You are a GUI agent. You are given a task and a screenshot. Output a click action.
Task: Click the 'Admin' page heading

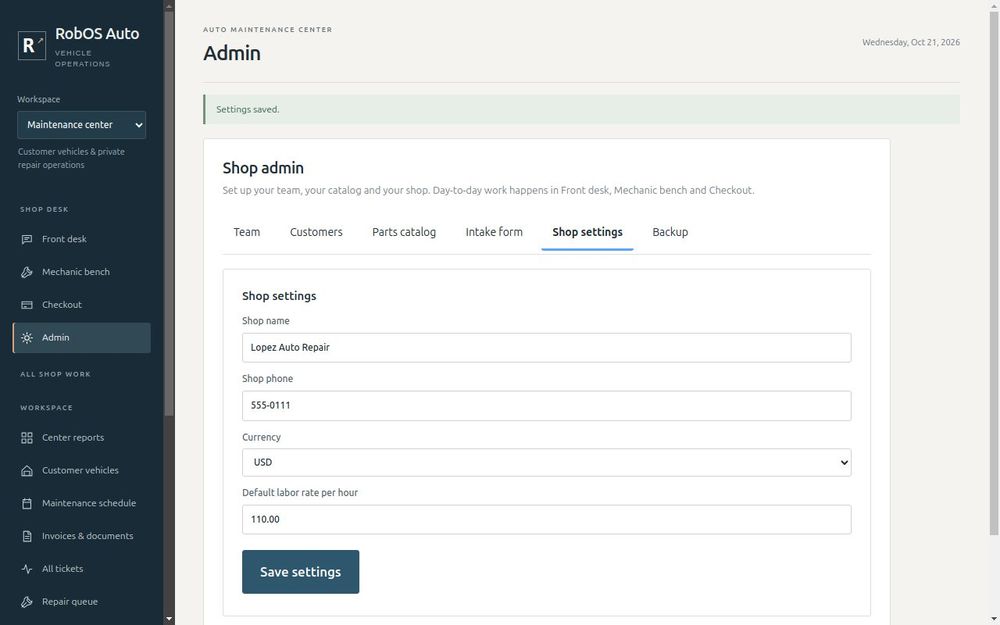pyautogui.click(x=232, y=53)
